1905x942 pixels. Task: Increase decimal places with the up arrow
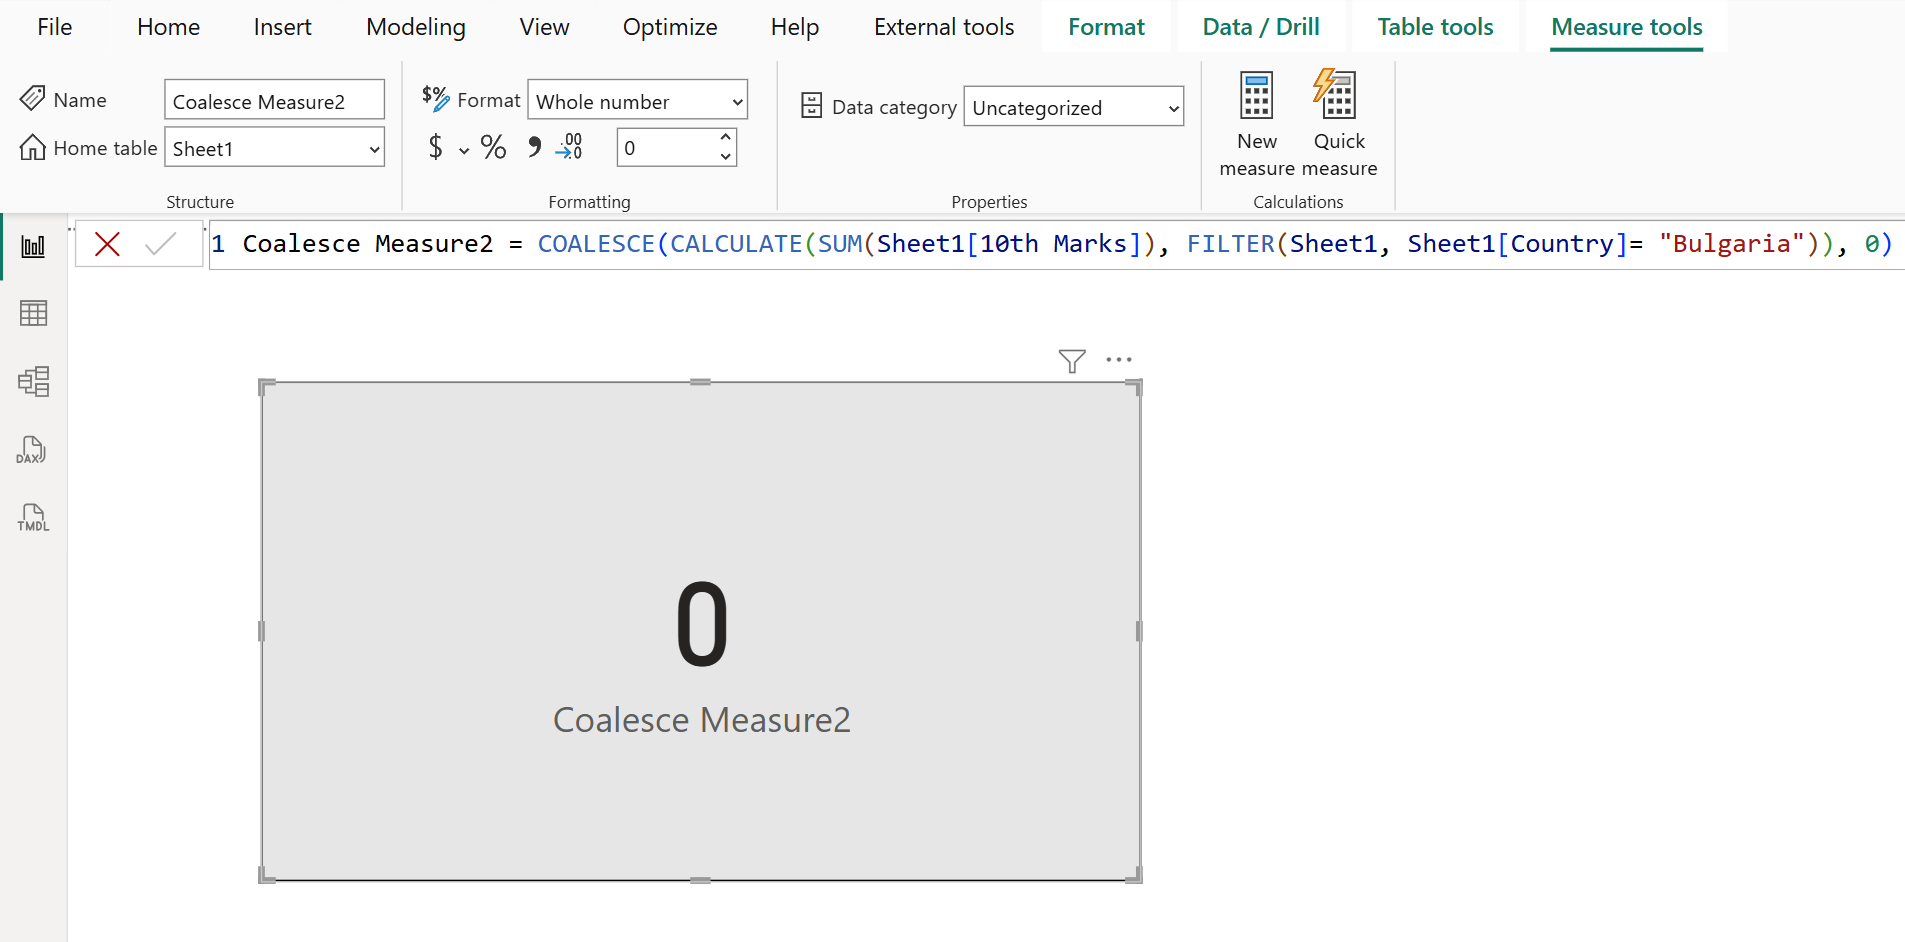(726, 138)
